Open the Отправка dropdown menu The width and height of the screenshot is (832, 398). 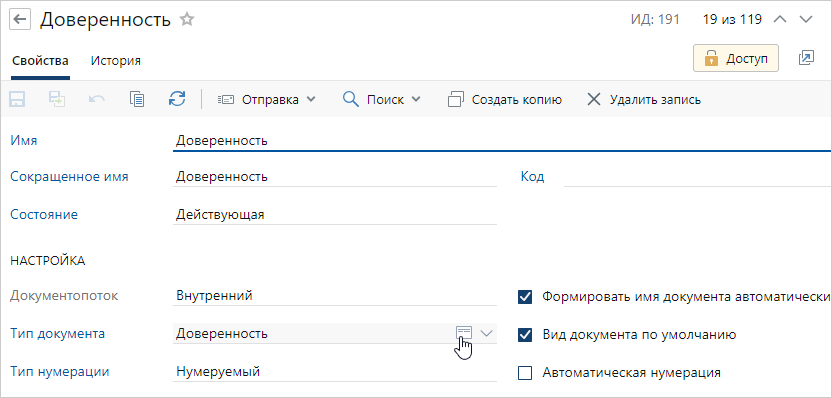tap(267, 100)
